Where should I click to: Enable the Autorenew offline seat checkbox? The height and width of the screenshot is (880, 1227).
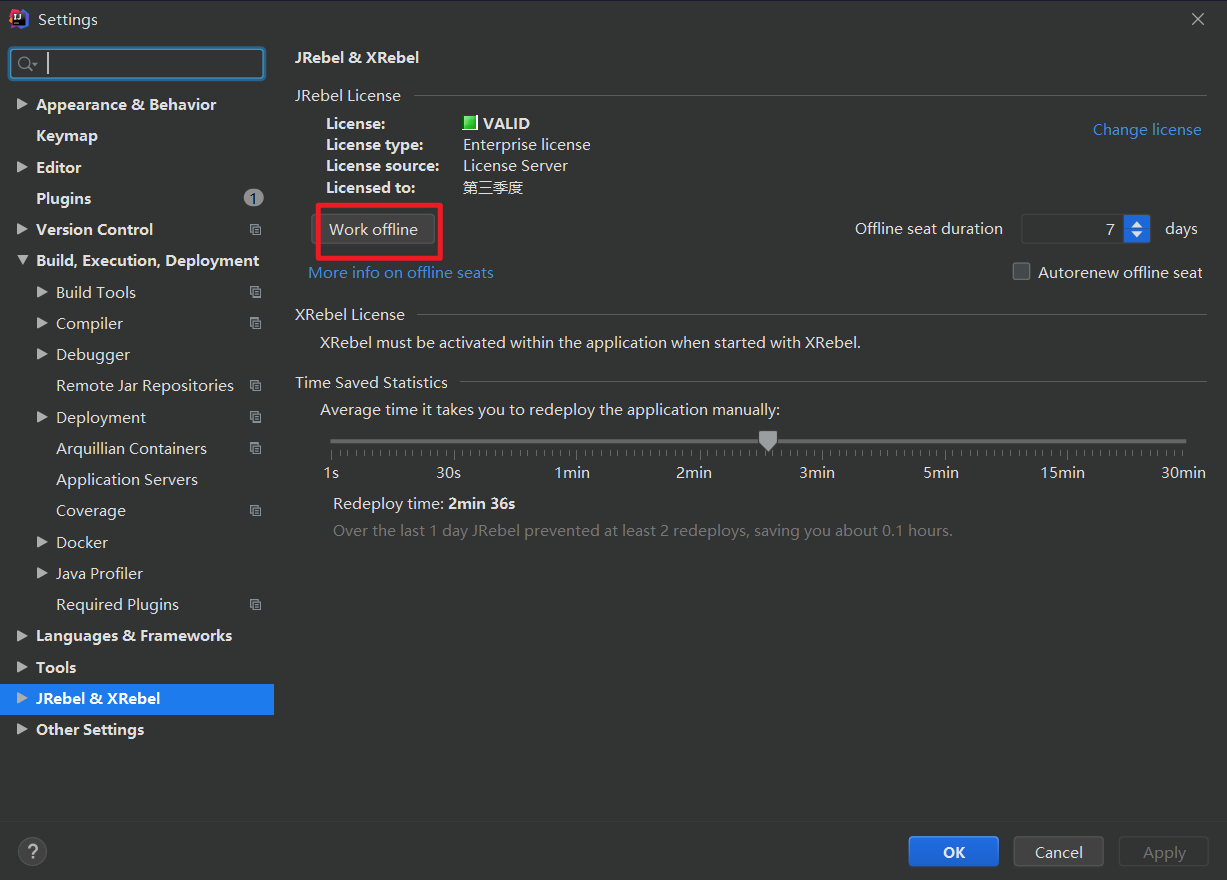pos(1021,271)
